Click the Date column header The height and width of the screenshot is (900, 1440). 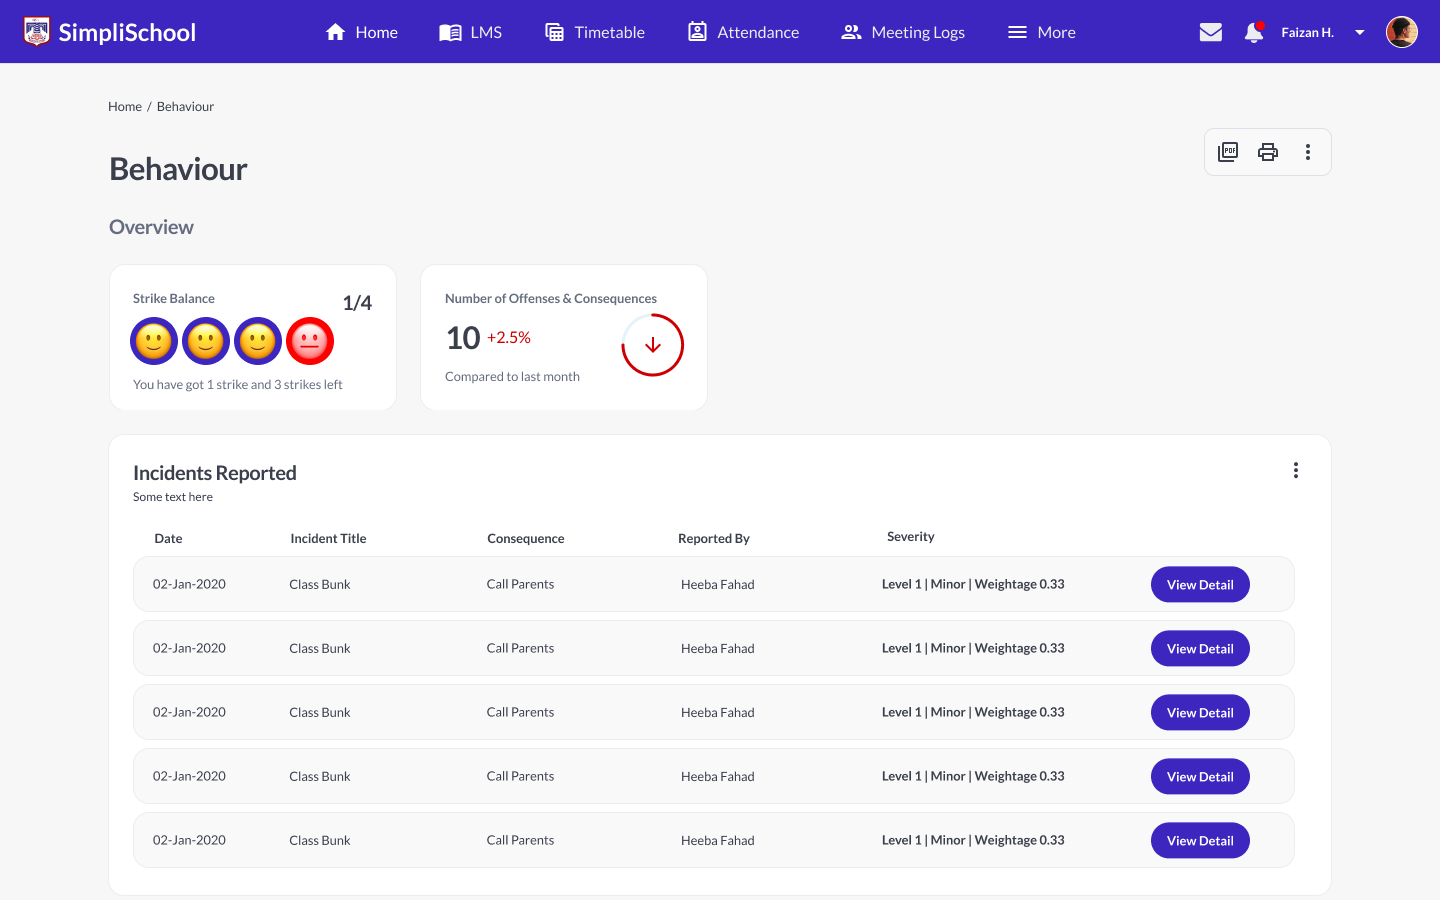(x=168, y=538)
